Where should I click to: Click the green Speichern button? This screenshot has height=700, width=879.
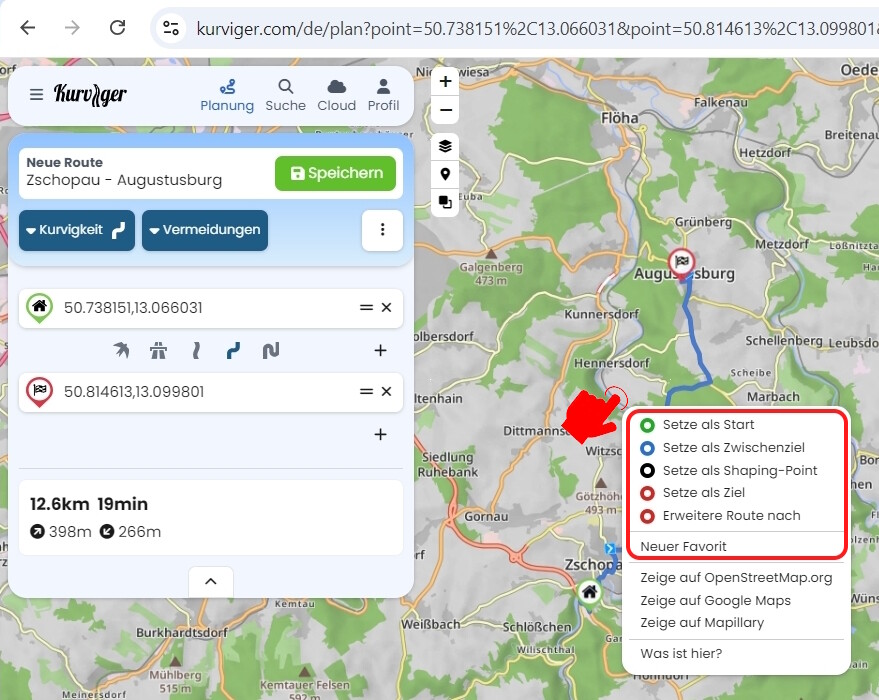pyautogui.click(x=335, y=173)
